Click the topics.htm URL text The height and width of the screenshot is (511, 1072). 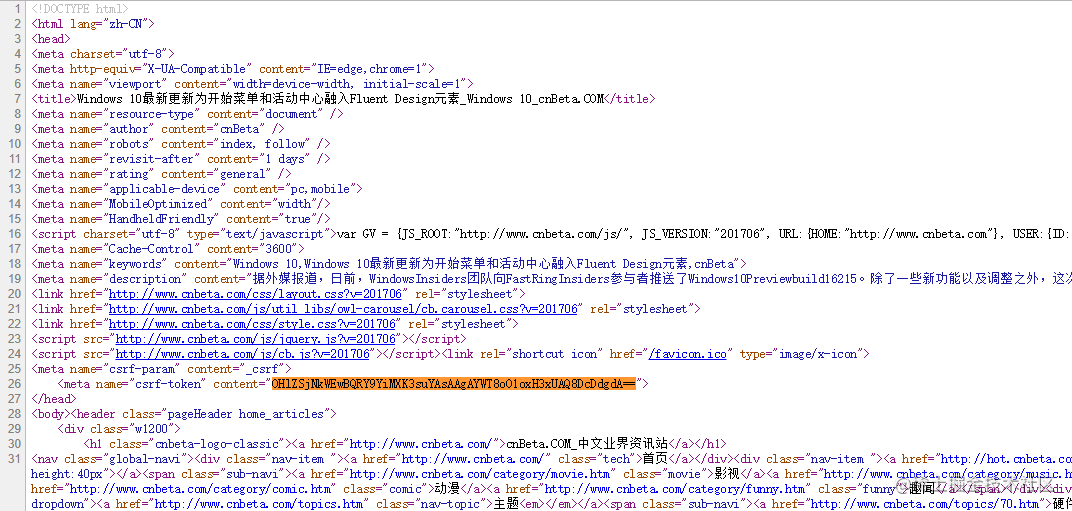[x=258, y=505]
